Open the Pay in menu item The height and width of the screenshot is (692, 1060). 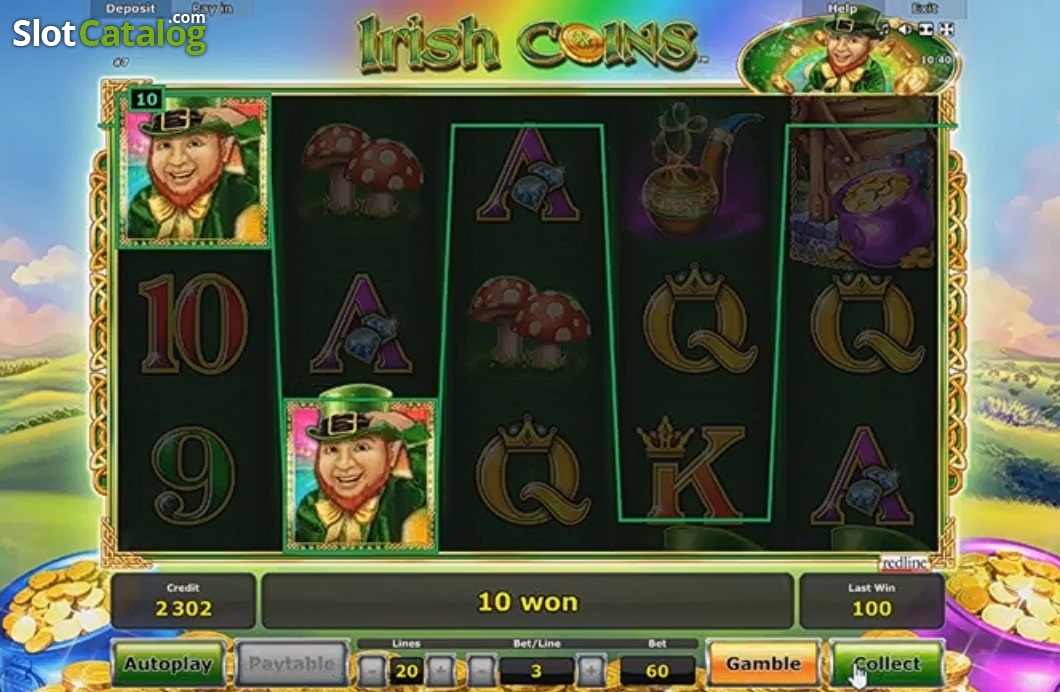point(212,8)
